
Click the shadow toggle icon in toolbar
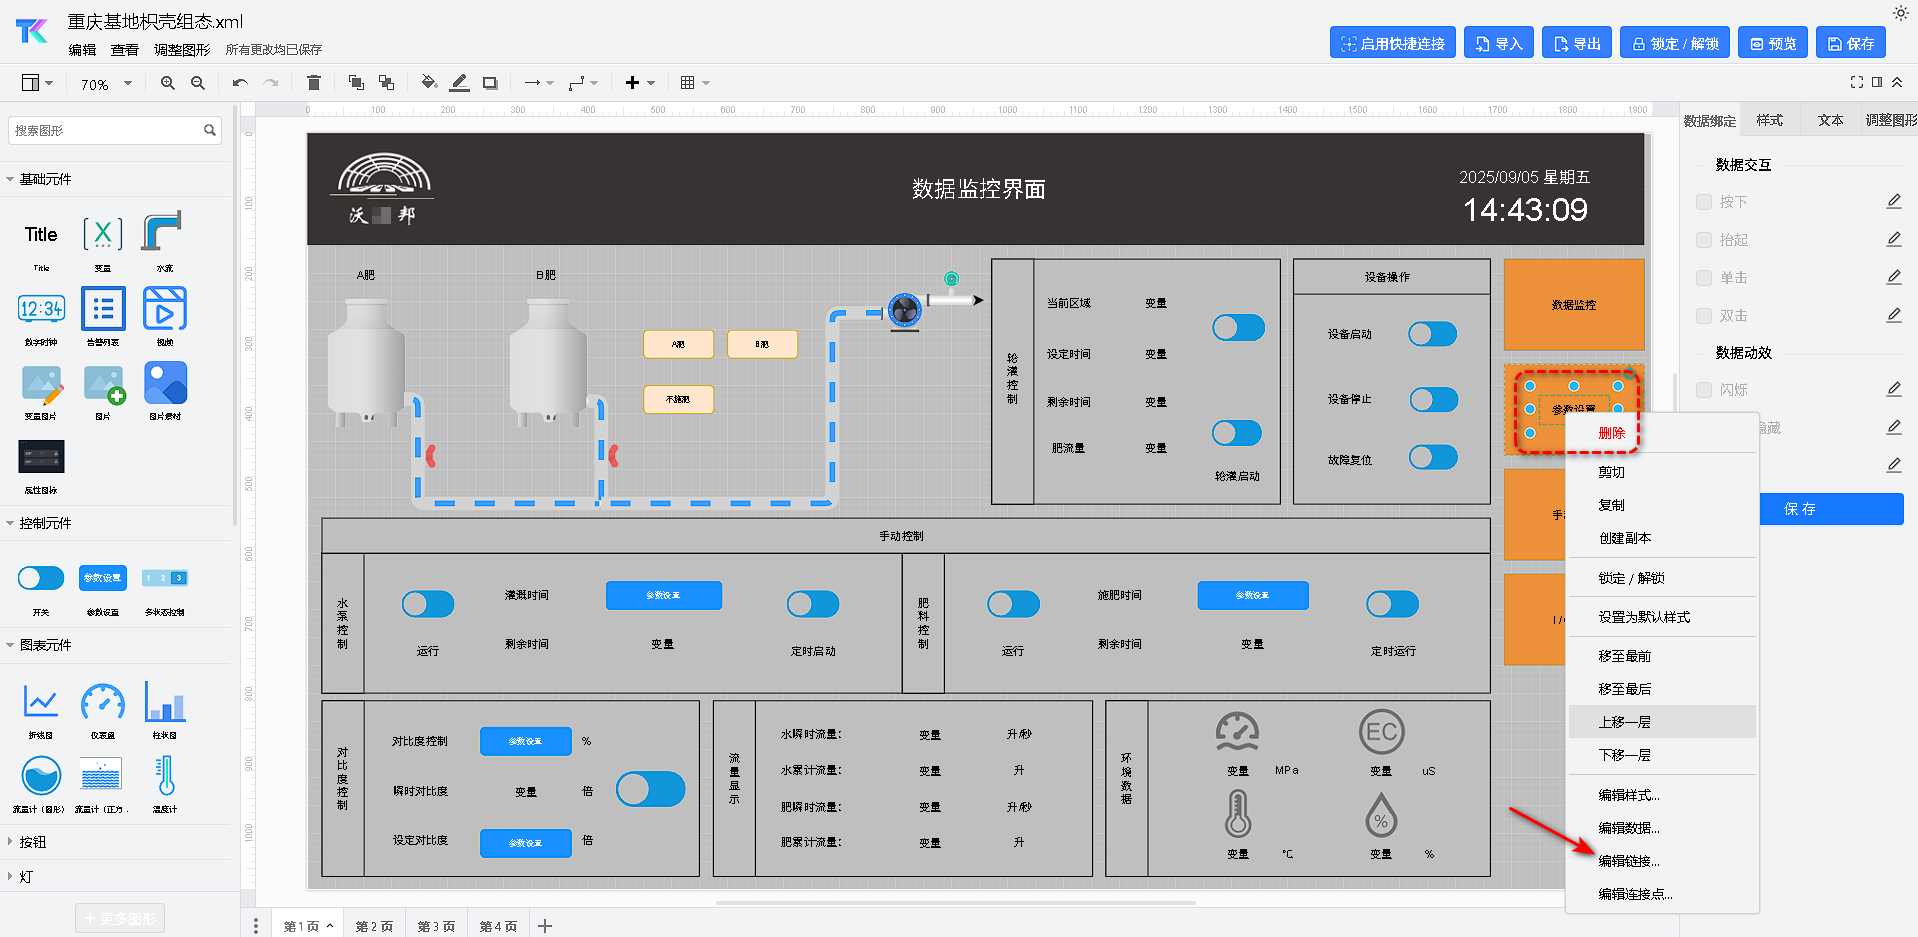click(x=490, y=83)
